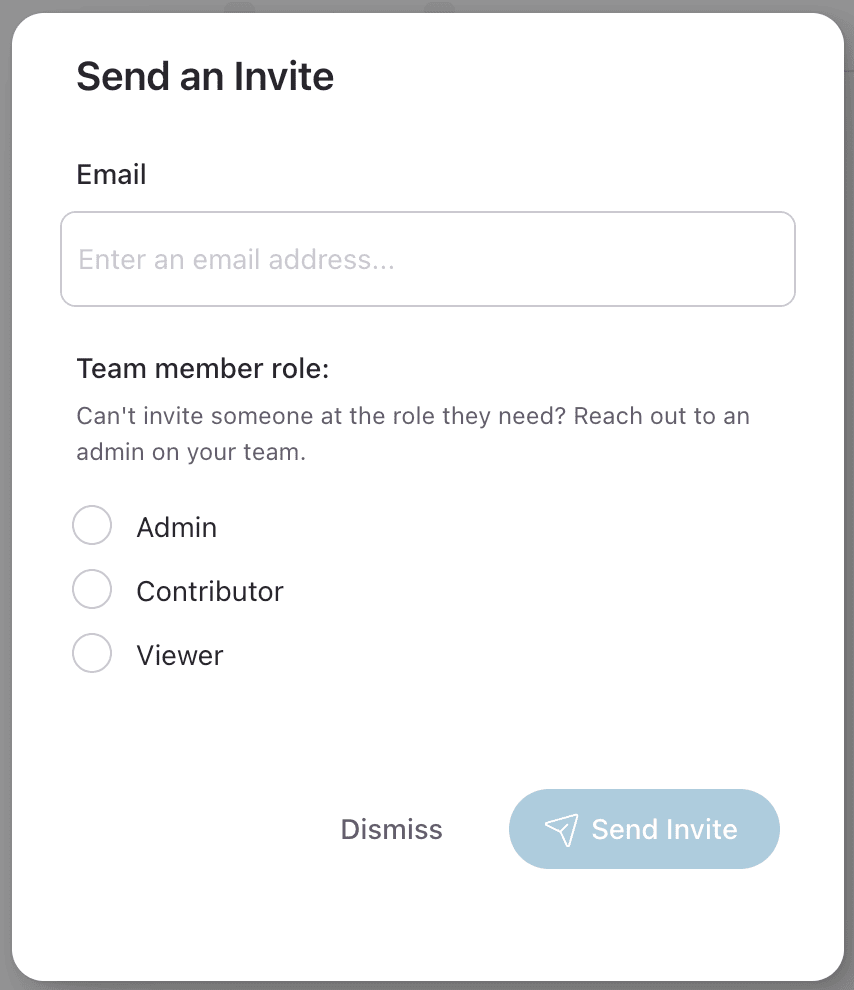Click the Viewer label text
The width and height of the screenshot is (854, 990).
pyautogui.click(x=180, y=655)
